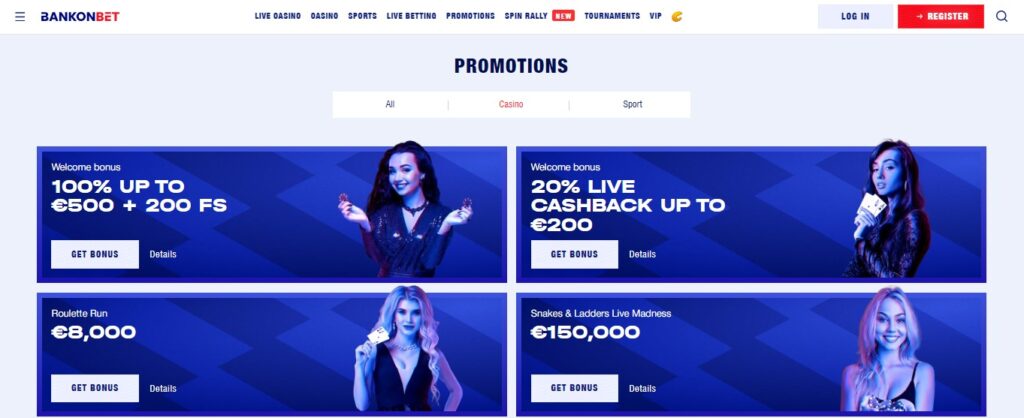Get bonus for Snakes & Ladders Live Madness

tap(574, 388)
